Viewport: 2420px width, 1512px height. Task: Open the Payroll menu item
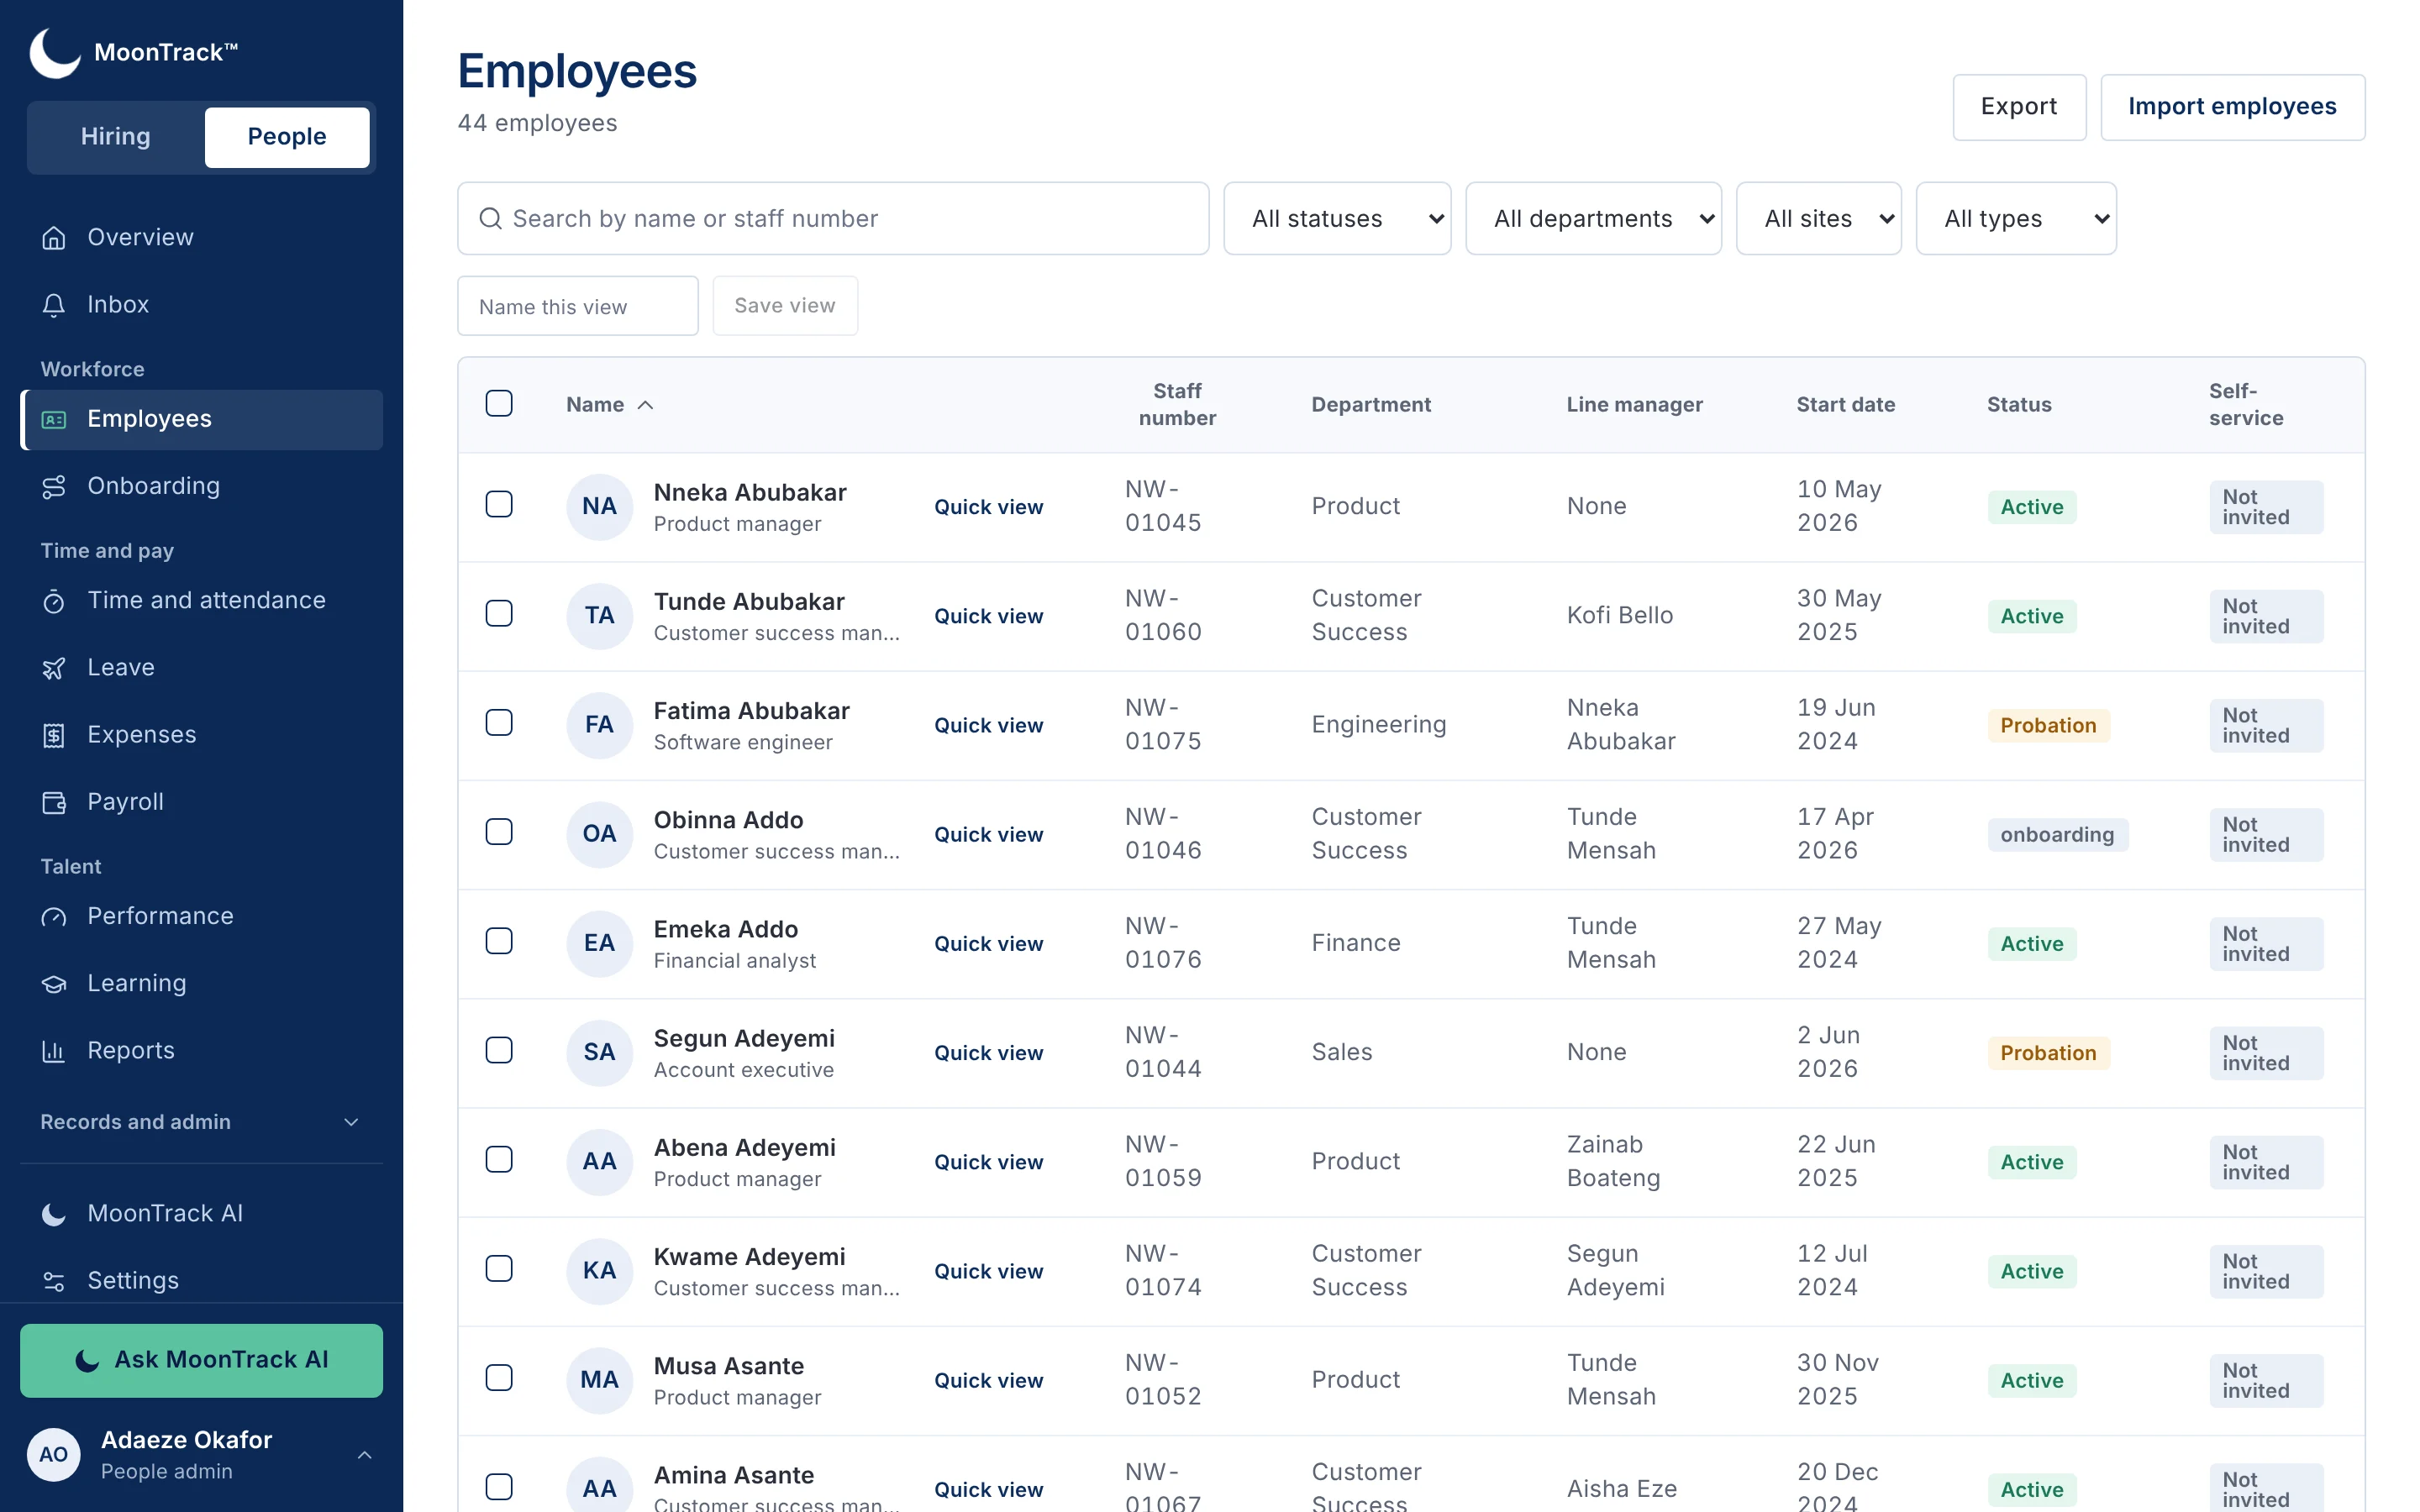click(x=201, y=802)
